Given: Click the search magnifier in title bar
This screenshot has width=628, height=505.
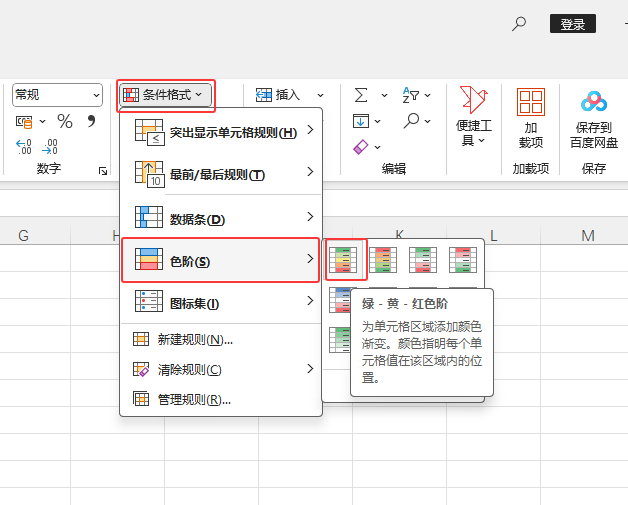Looking at the screenshot, I should click(x=519, y=24).
